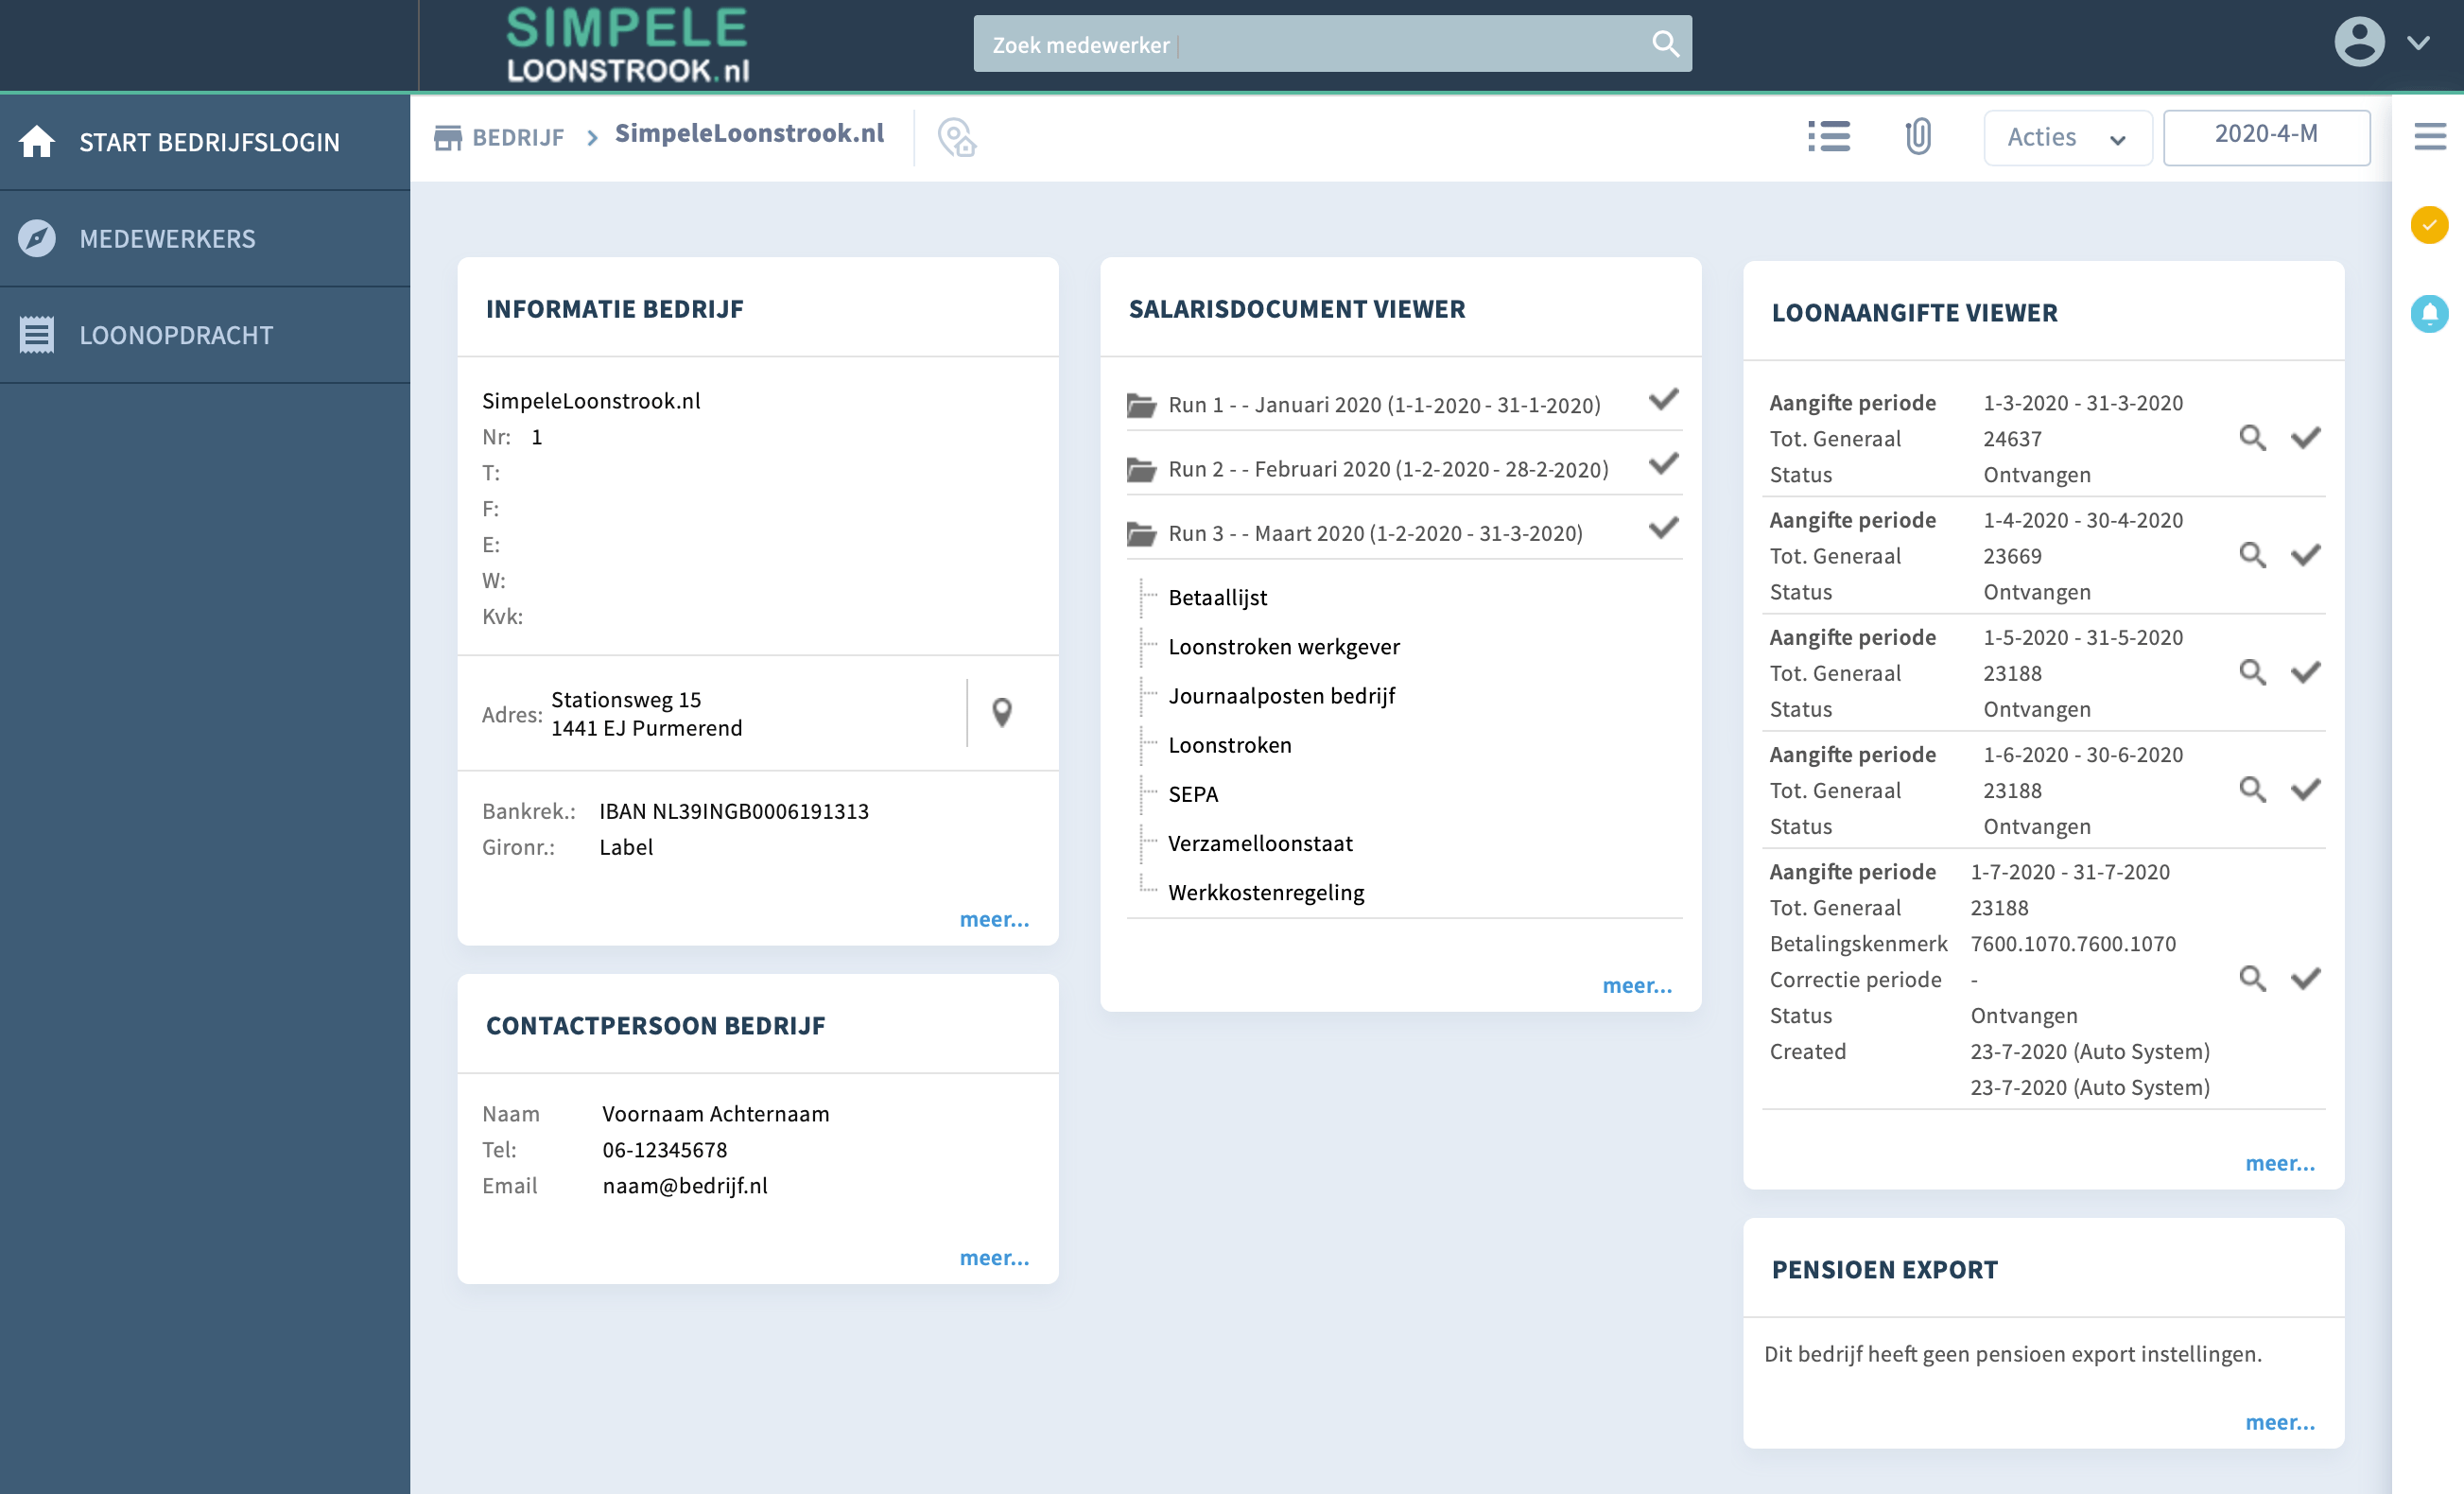The image size is (2464, 1494).
Task: Click the map pin icon beside the address
Action: [x=1001, y=712]
